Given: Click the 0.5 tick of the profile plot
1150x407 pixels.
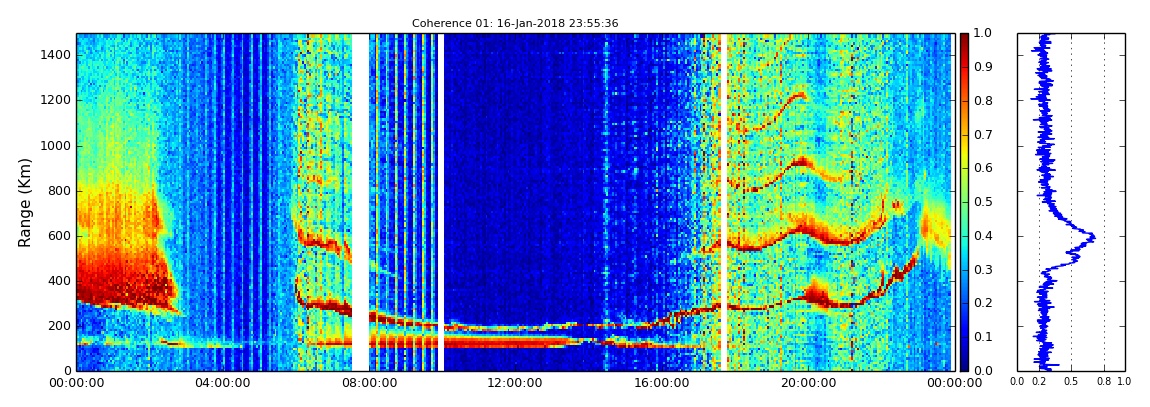Looking at the screenshot, I should coord(1072,381).
